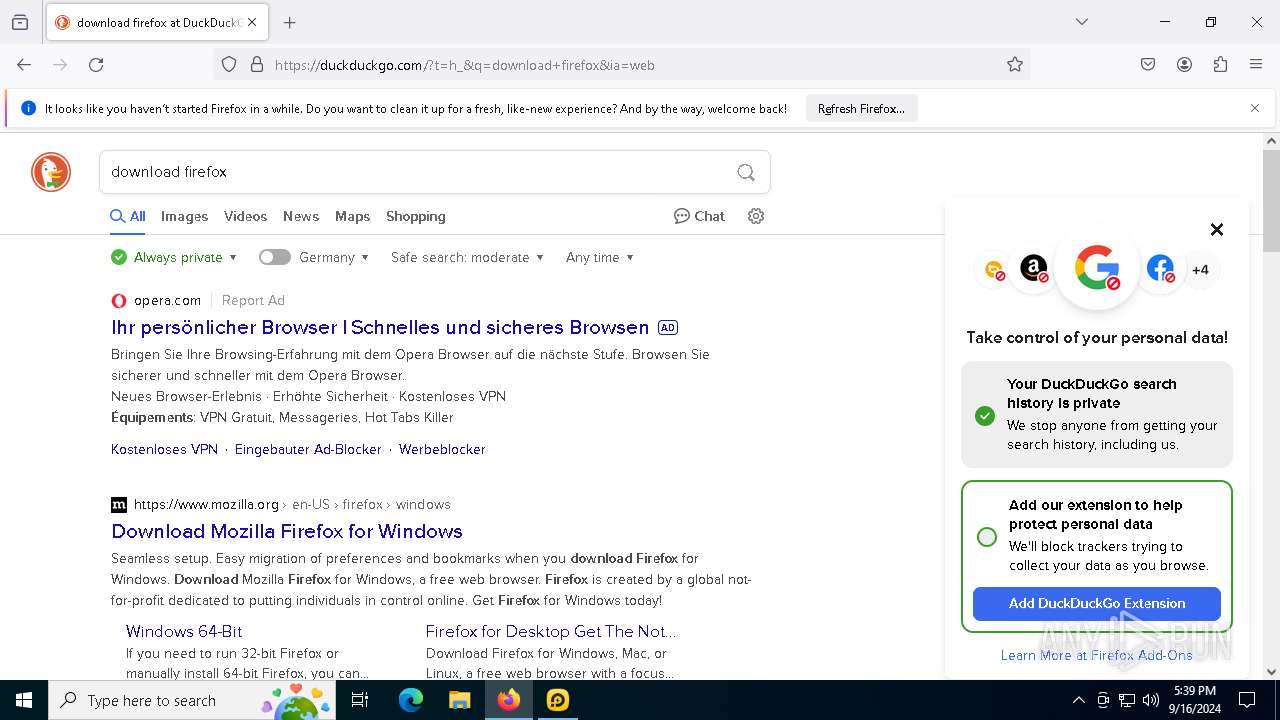Open the volume speaker tray icon
The height and width of the screenshot is (720, 1280).
point(1151,700)
